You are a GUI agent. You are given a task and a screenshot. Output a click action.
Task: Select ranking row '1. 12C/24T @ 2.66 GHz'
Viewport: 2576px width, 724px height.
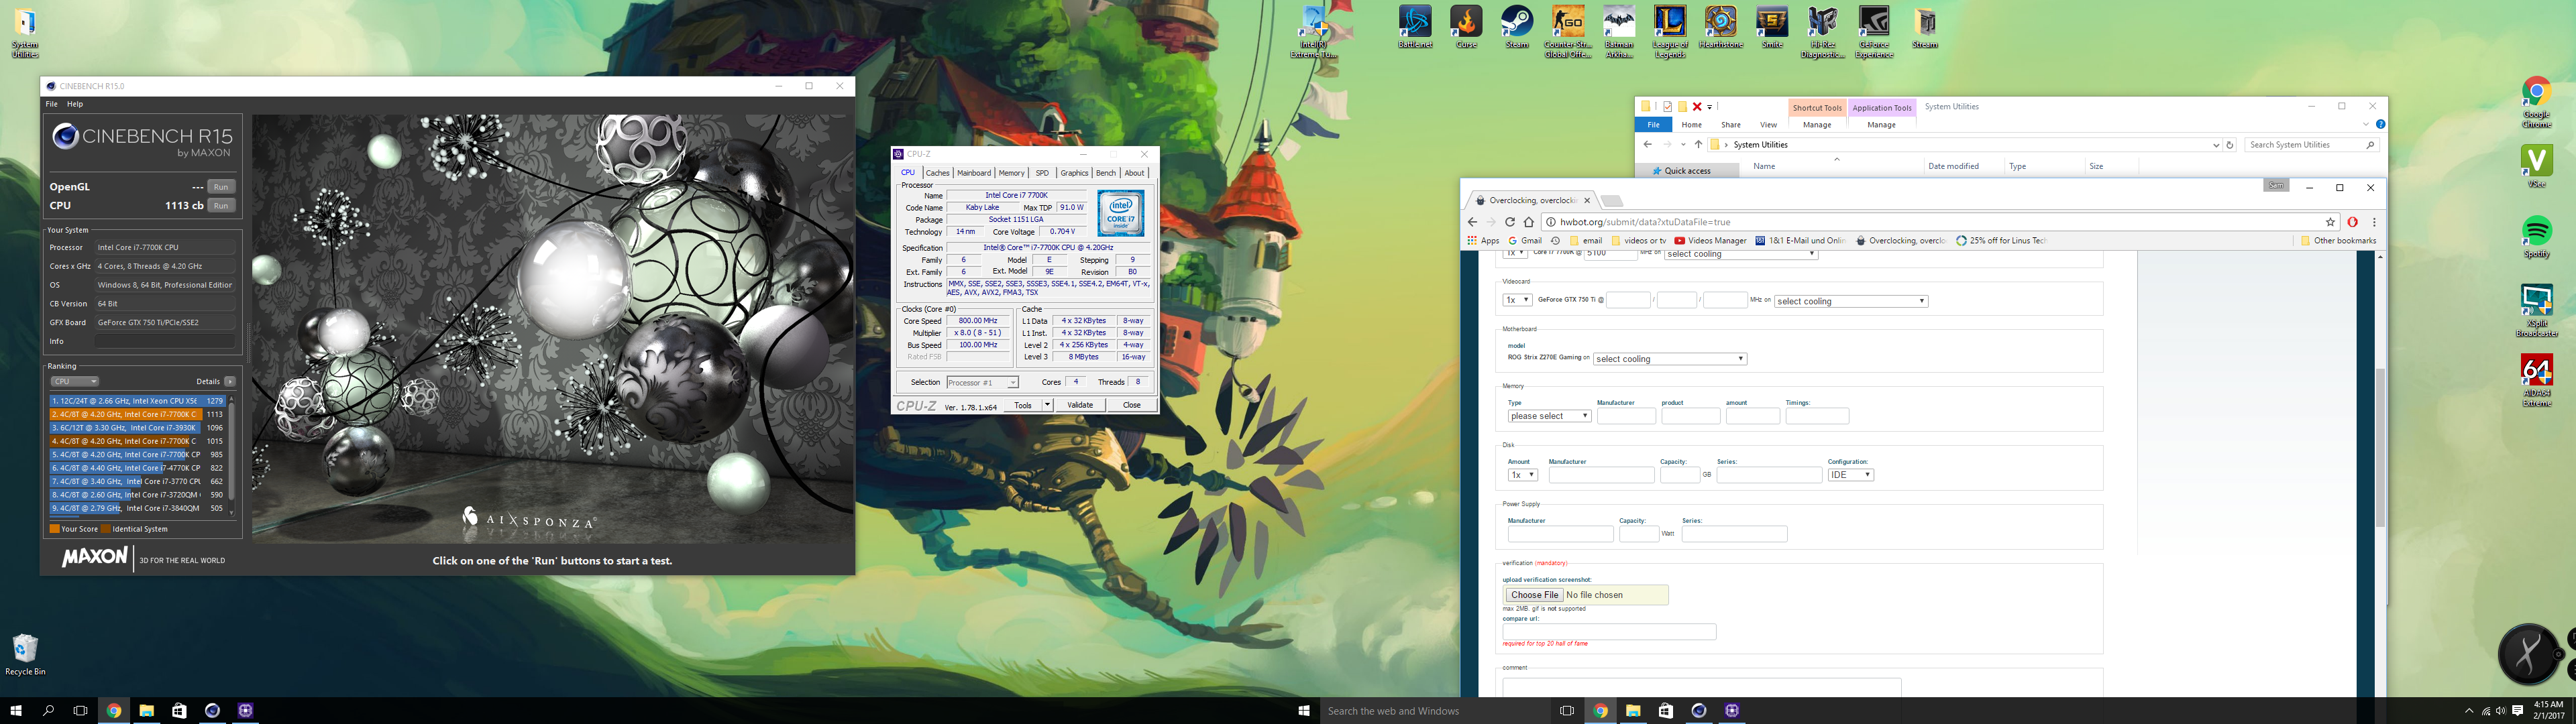138,401
